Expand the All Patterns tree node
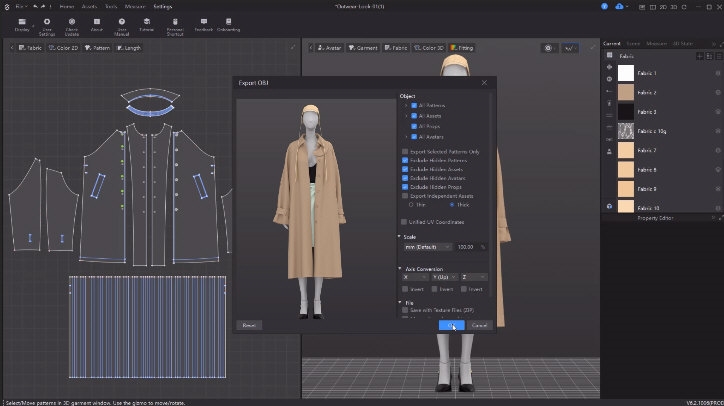This screenshot has width=724, height=406. (406, 106)
